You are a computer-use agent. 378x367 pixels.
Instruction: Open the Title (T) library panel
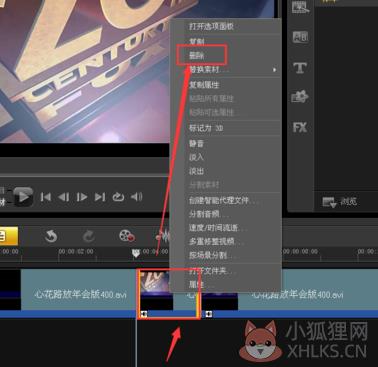300,68
